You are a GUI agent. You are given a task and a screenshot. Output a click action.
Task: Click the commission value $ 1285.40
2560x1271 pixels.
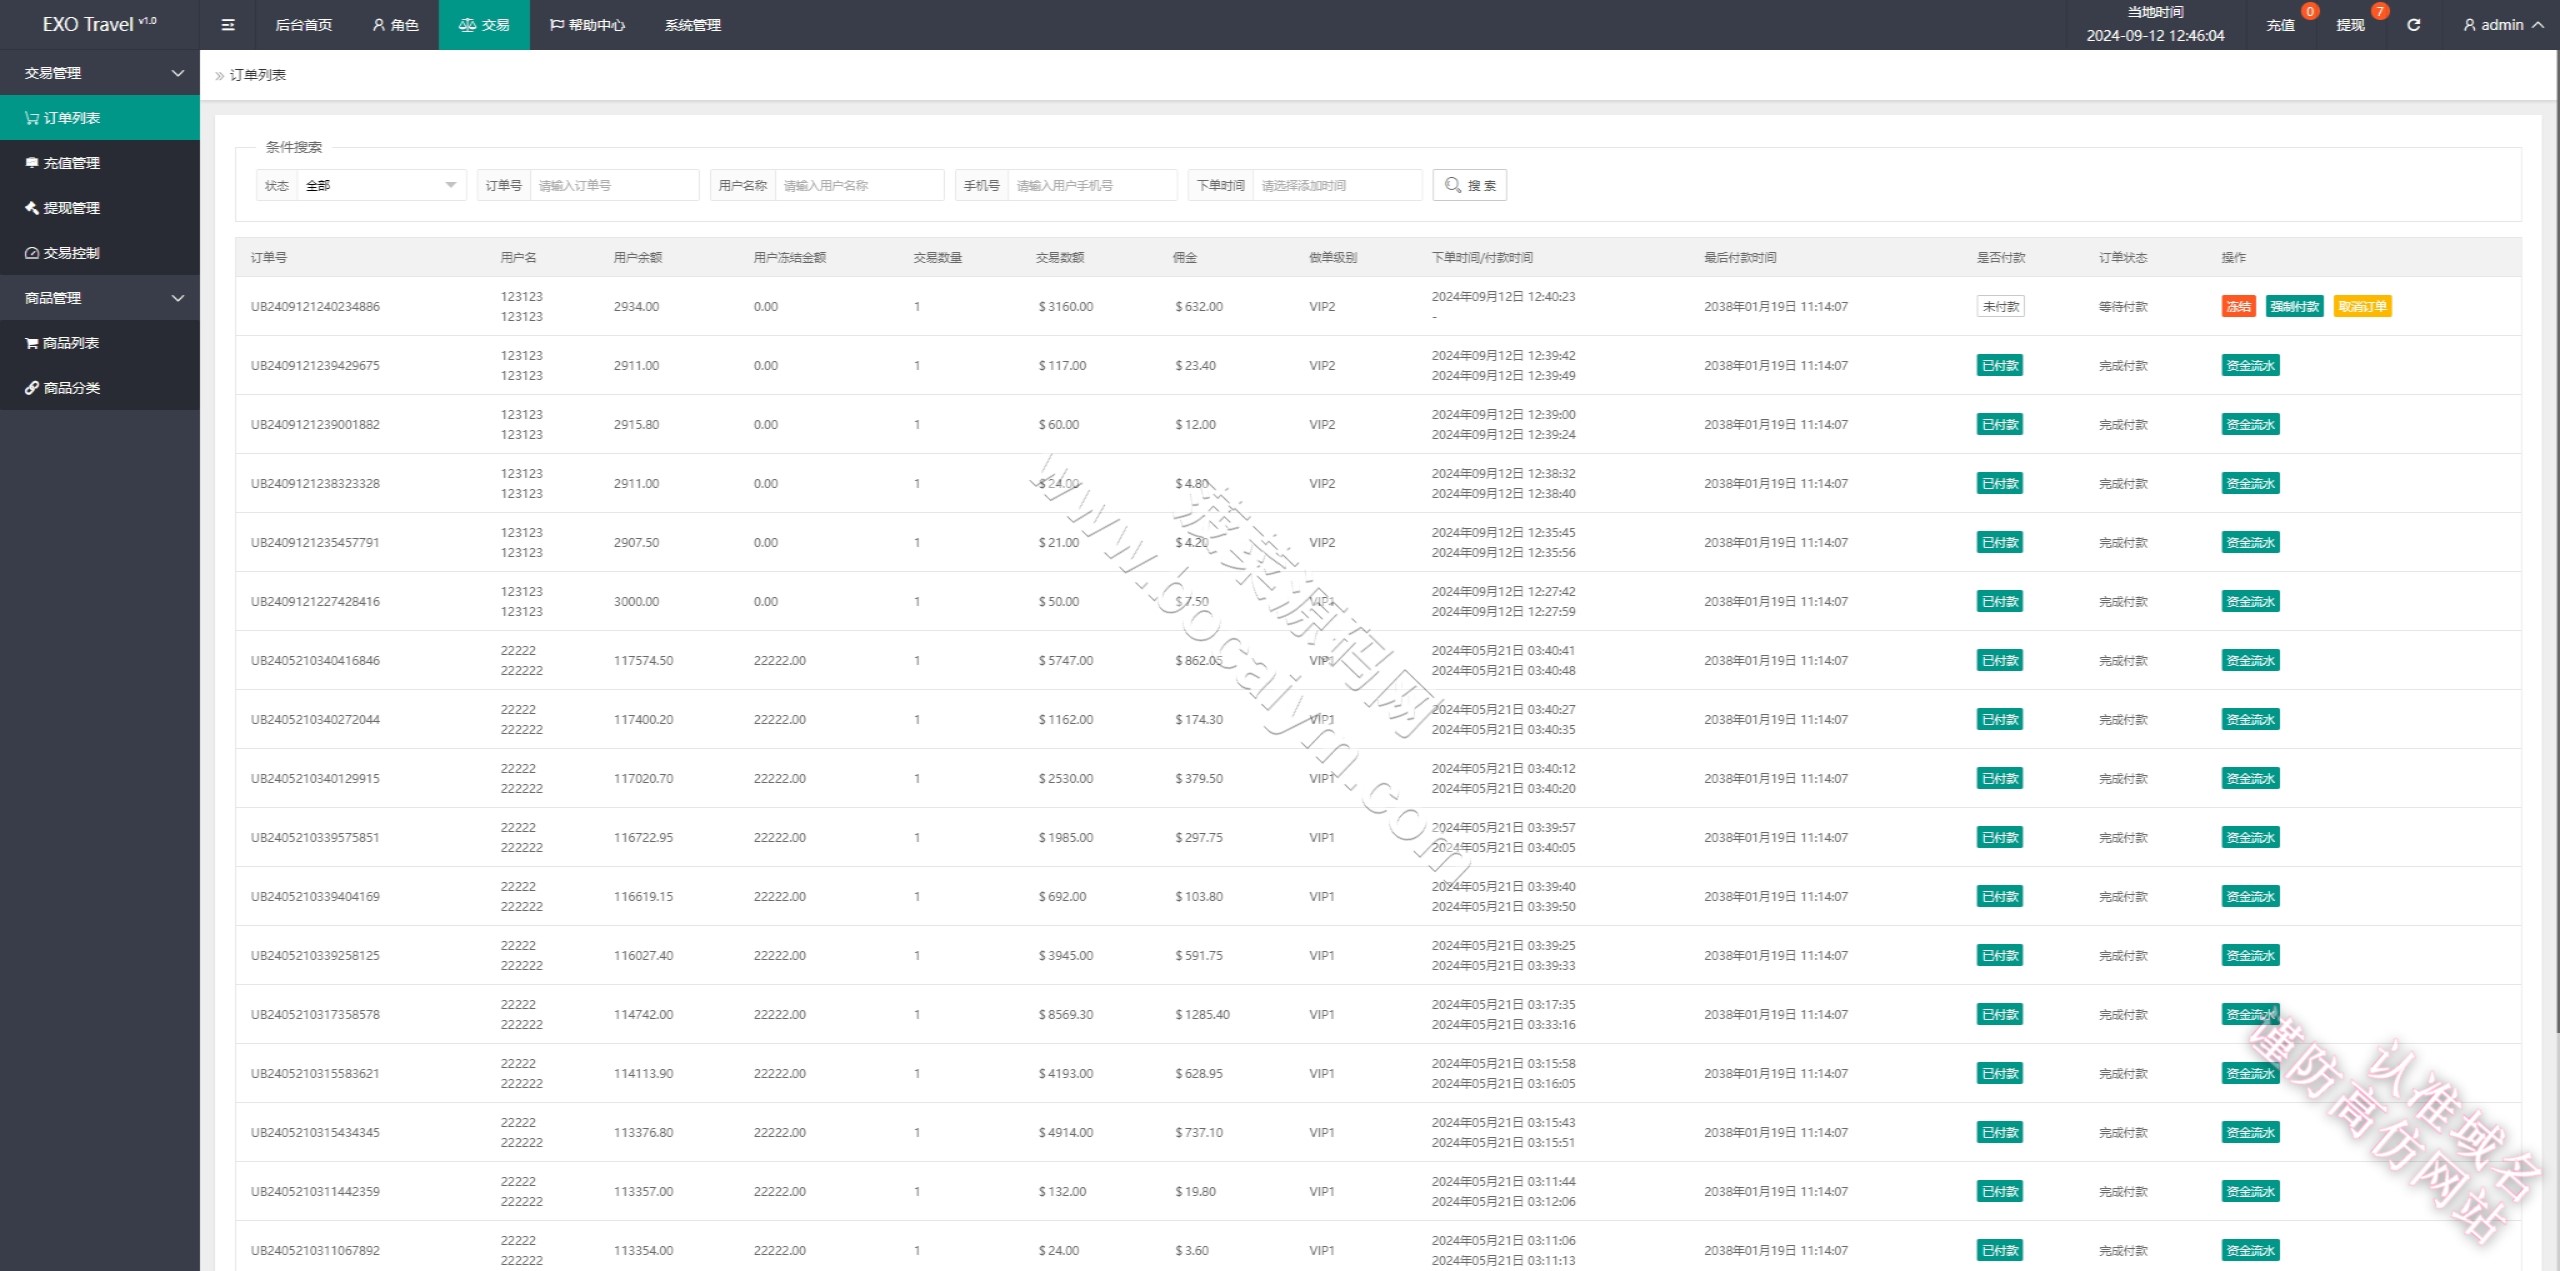coord(1202,1015)
